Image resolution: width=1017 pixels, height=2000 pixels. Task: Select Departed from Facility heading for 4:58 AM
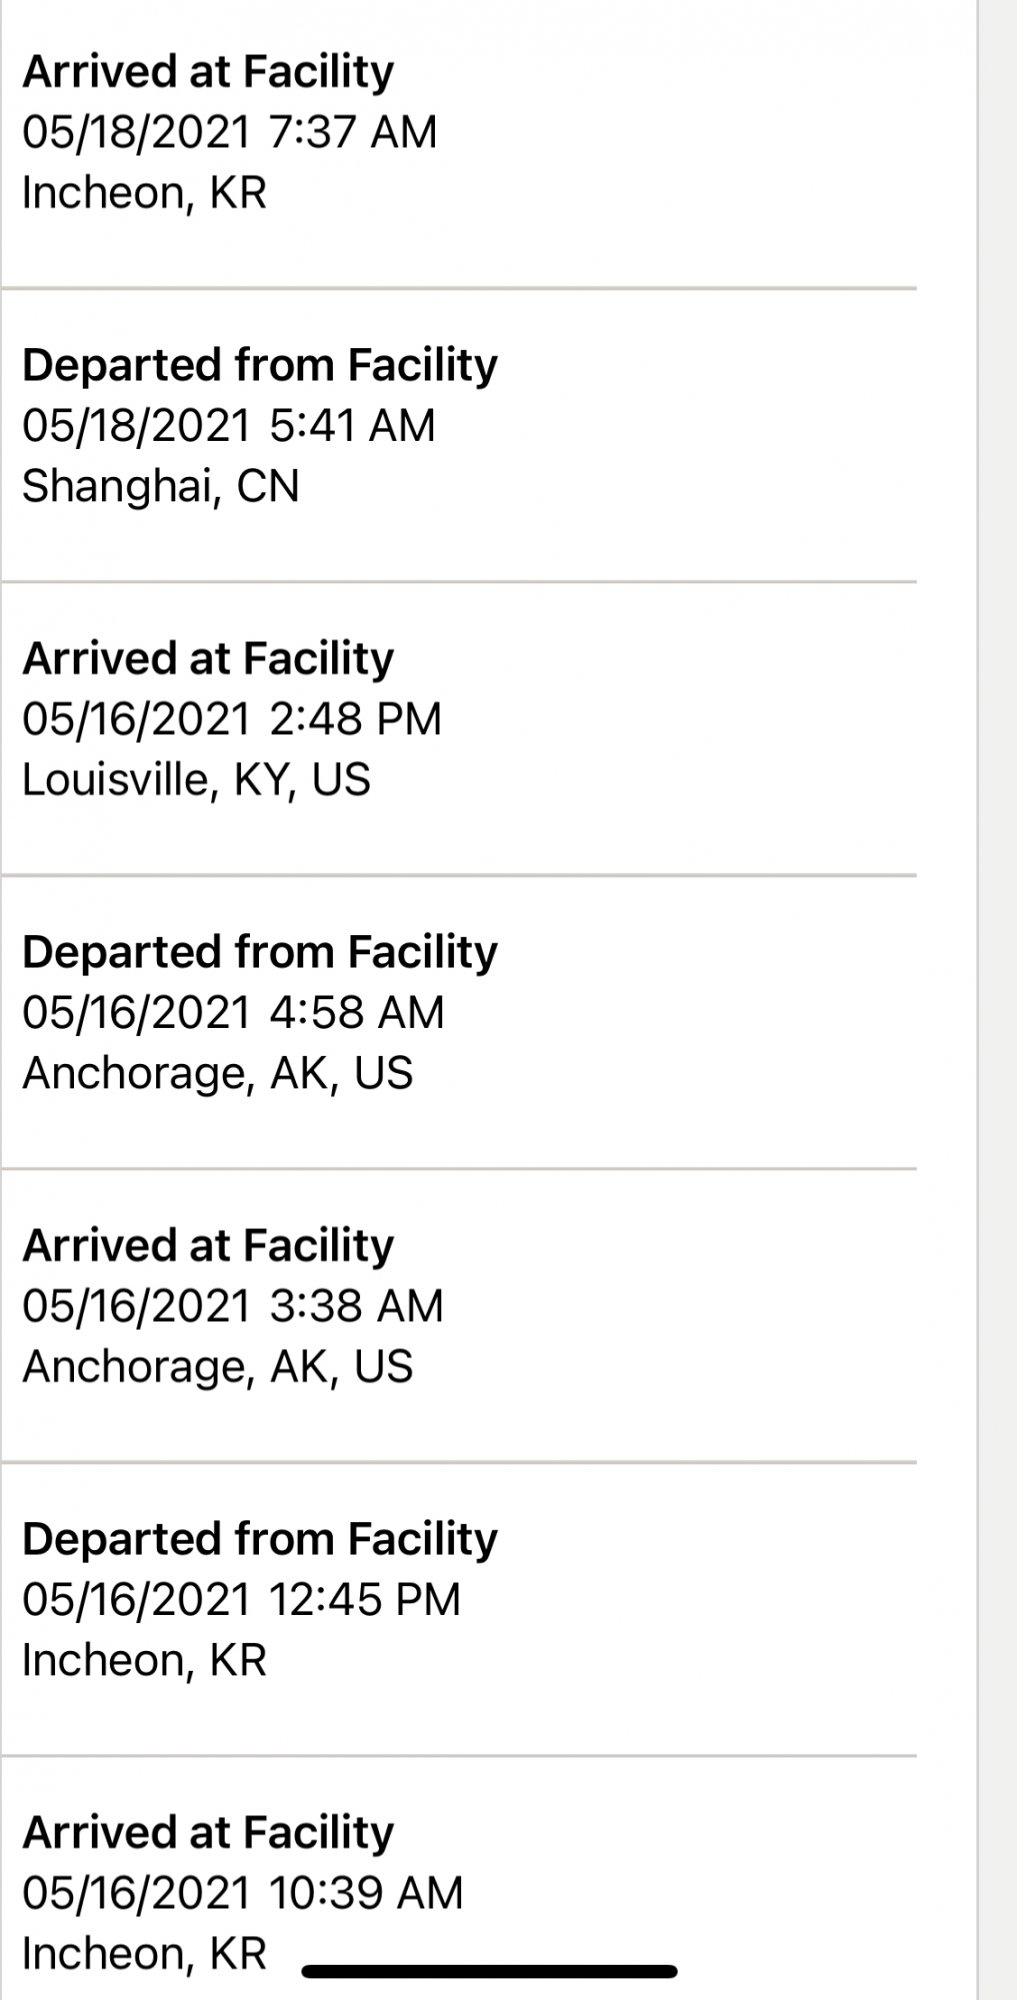pyautogui.click(x=260, y=952)
